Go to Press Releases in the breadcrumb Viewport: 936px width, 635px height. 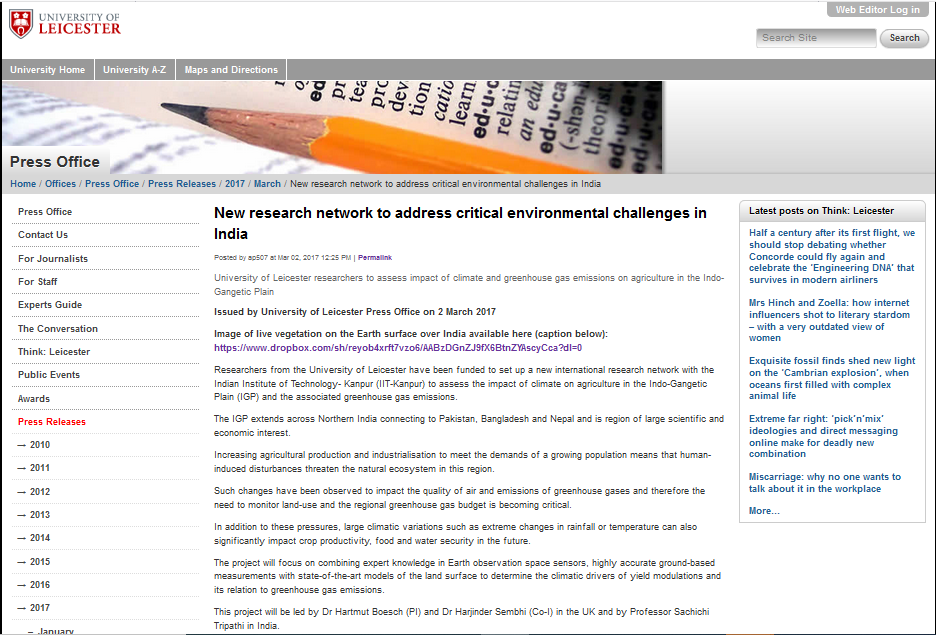pyautogui.click(x=182, y=184)
